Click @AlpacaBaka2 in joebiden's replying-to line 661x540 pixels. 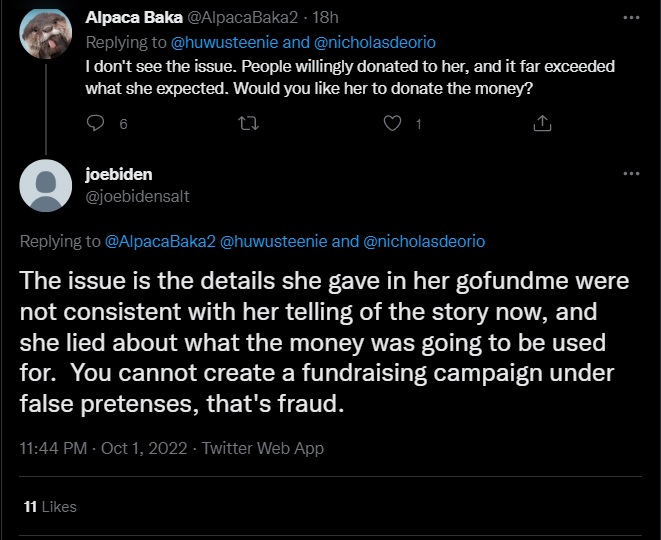tap(159, 242)
